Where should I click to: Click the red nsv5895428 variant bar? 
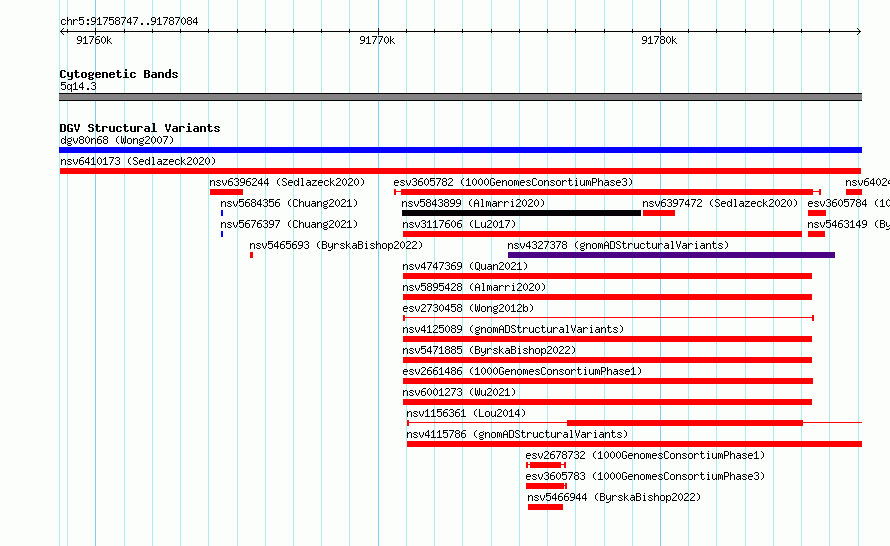coord(607,297)
